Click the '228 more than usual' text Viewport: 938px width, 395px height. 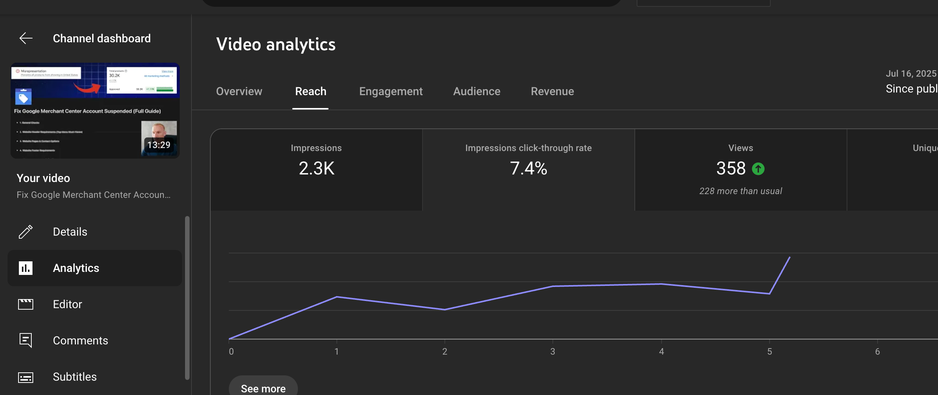[741, 192]
